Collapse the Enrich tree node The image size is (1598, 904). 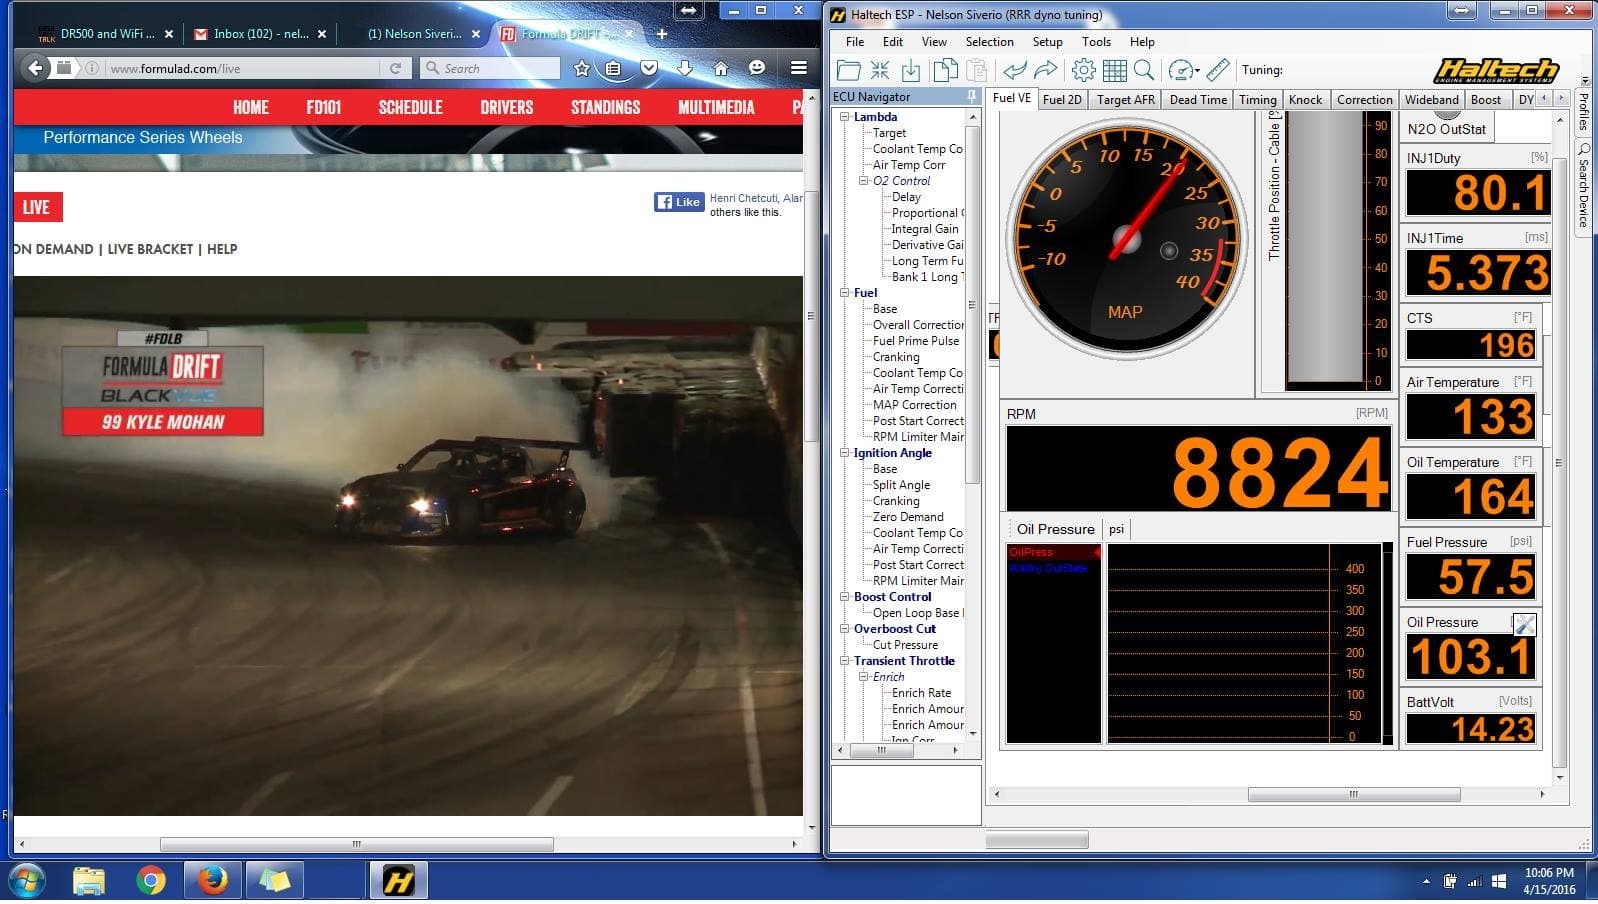(864, 677)
